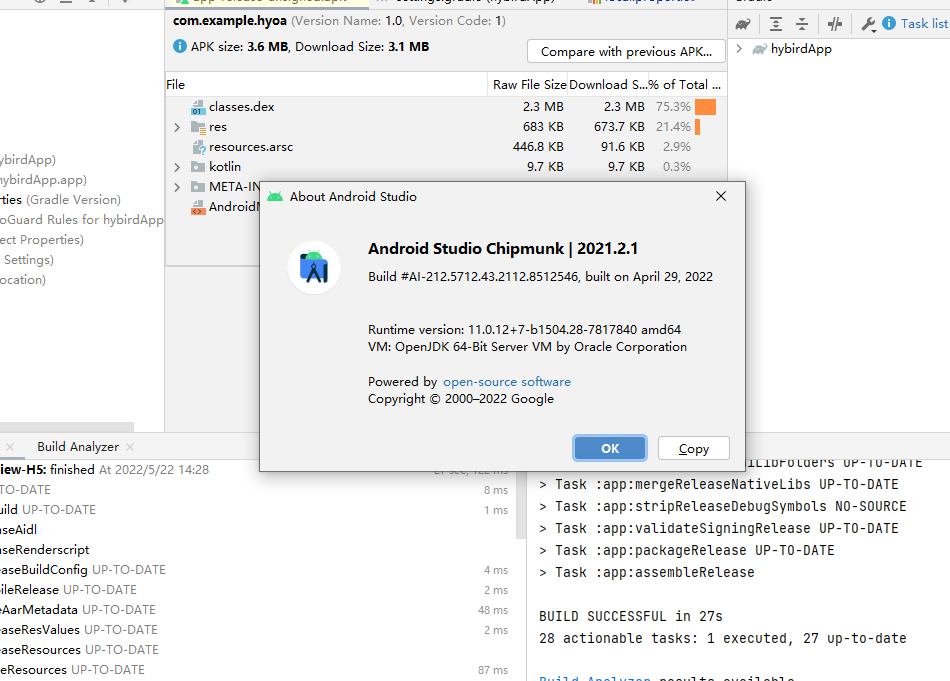The width and height of the screenshot is (950, 681).
Task: Select classes.dex row name
Action: [x=242, y=107]
